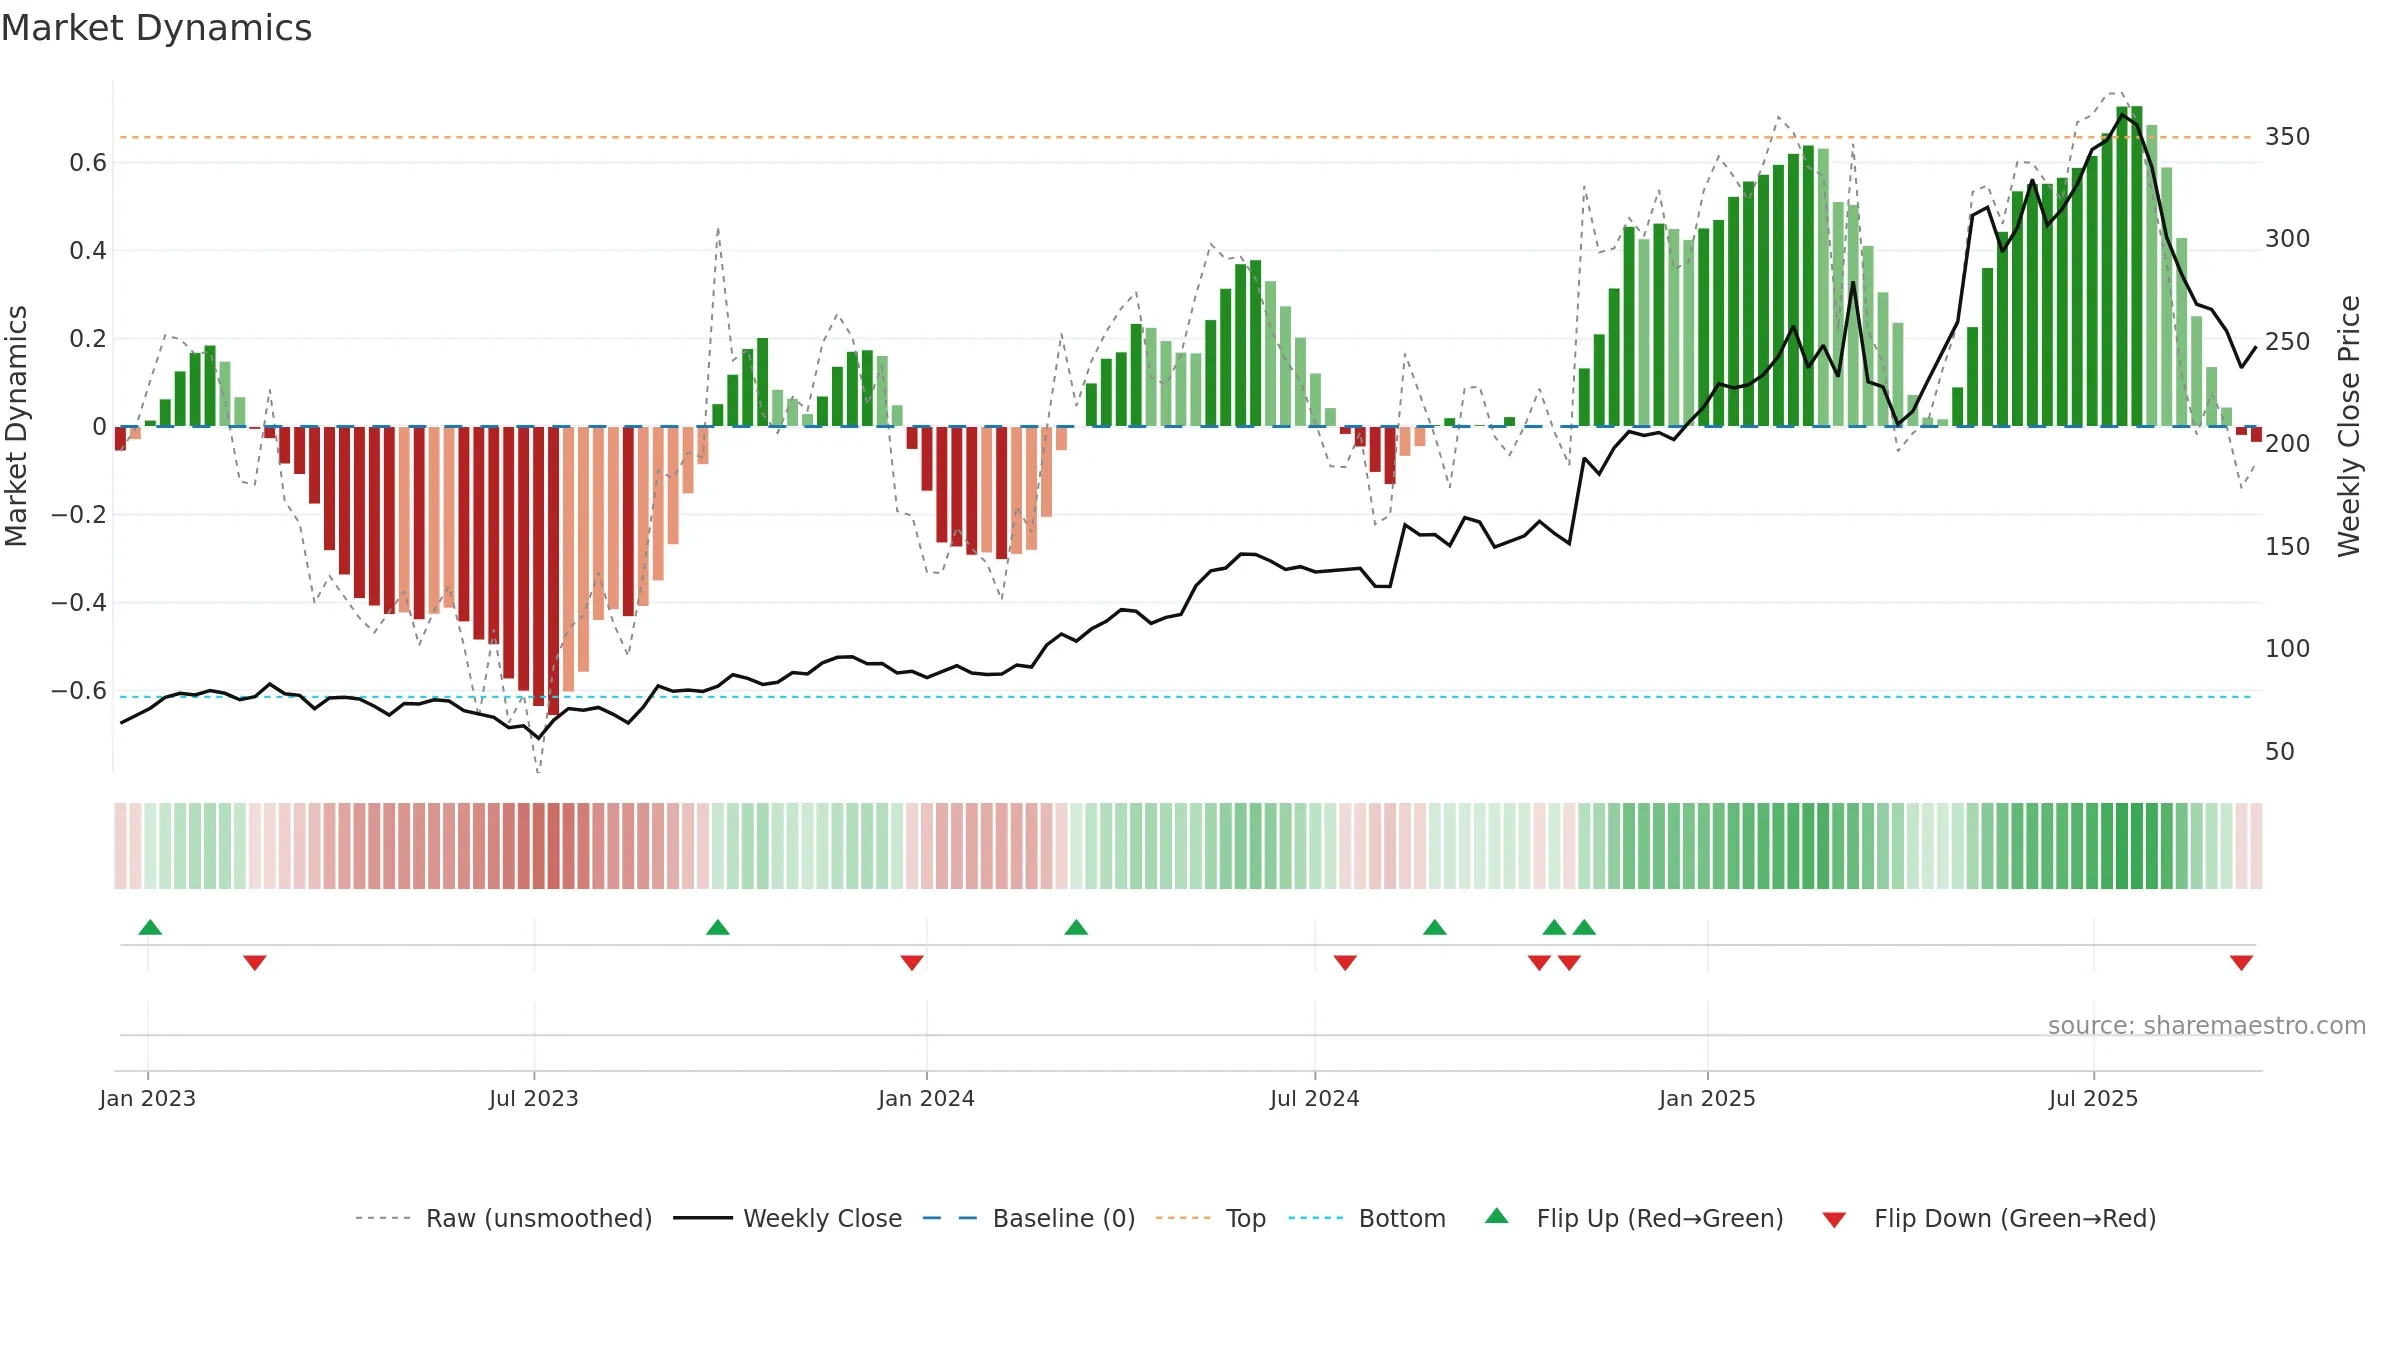This screenshot has width=2400, height=1350.
Task: Click the −0.4 left axis tick label
Action: click(x=79, y=602)
